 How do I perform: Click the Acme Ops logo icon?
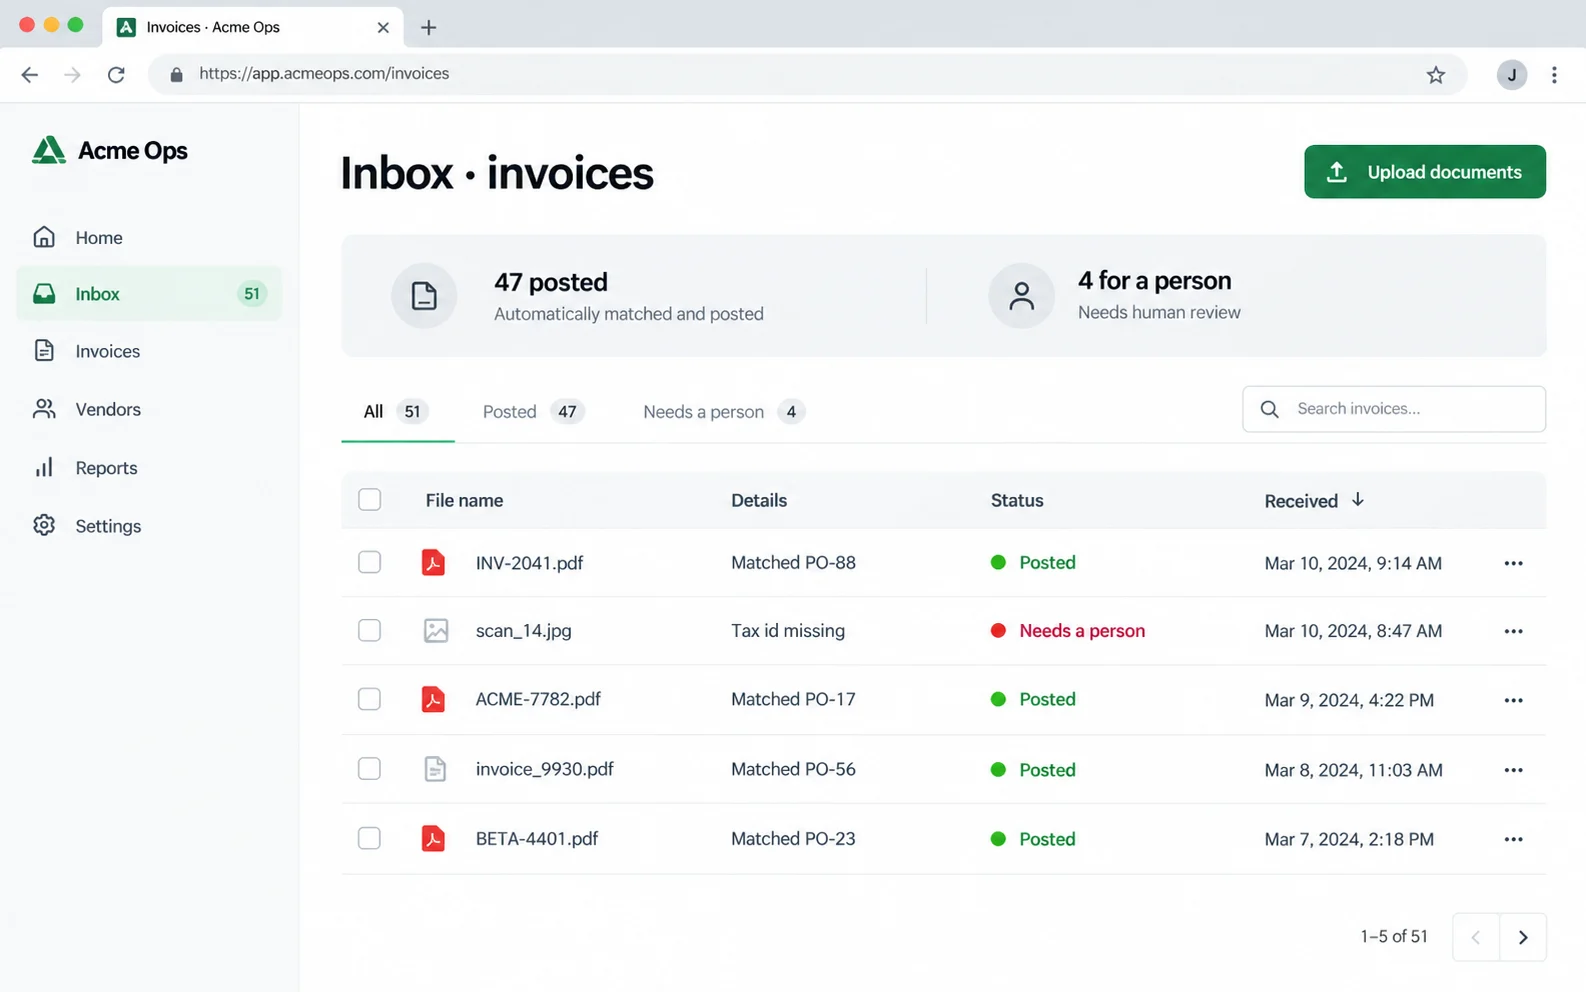point(48,150)
